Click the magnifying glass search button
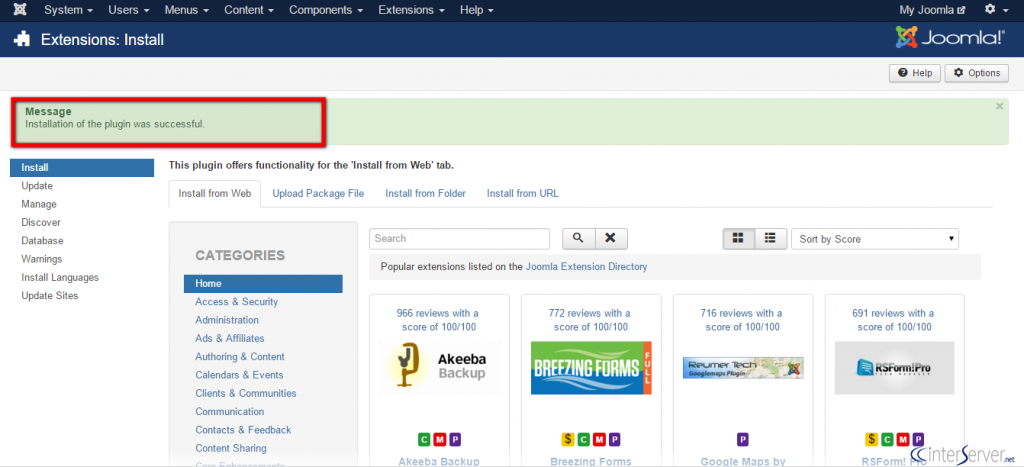Screen dimensions: 1024x467 click(578, 238)
